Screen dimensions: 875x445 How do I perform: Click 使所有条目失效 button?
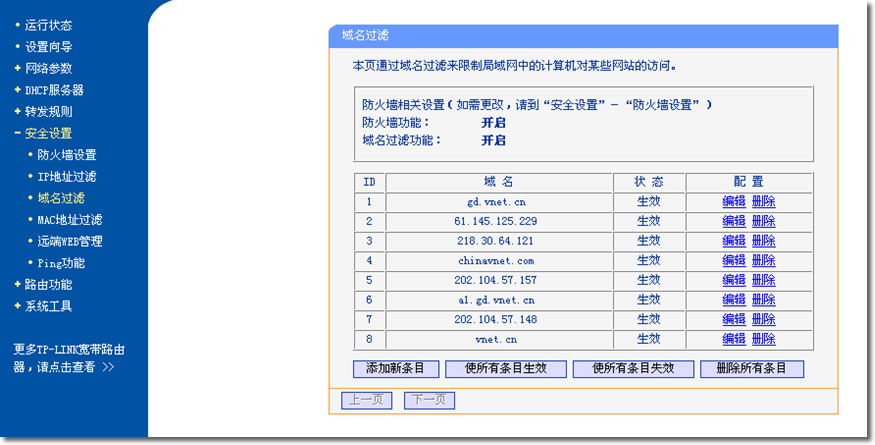click(x=633, y=368)
